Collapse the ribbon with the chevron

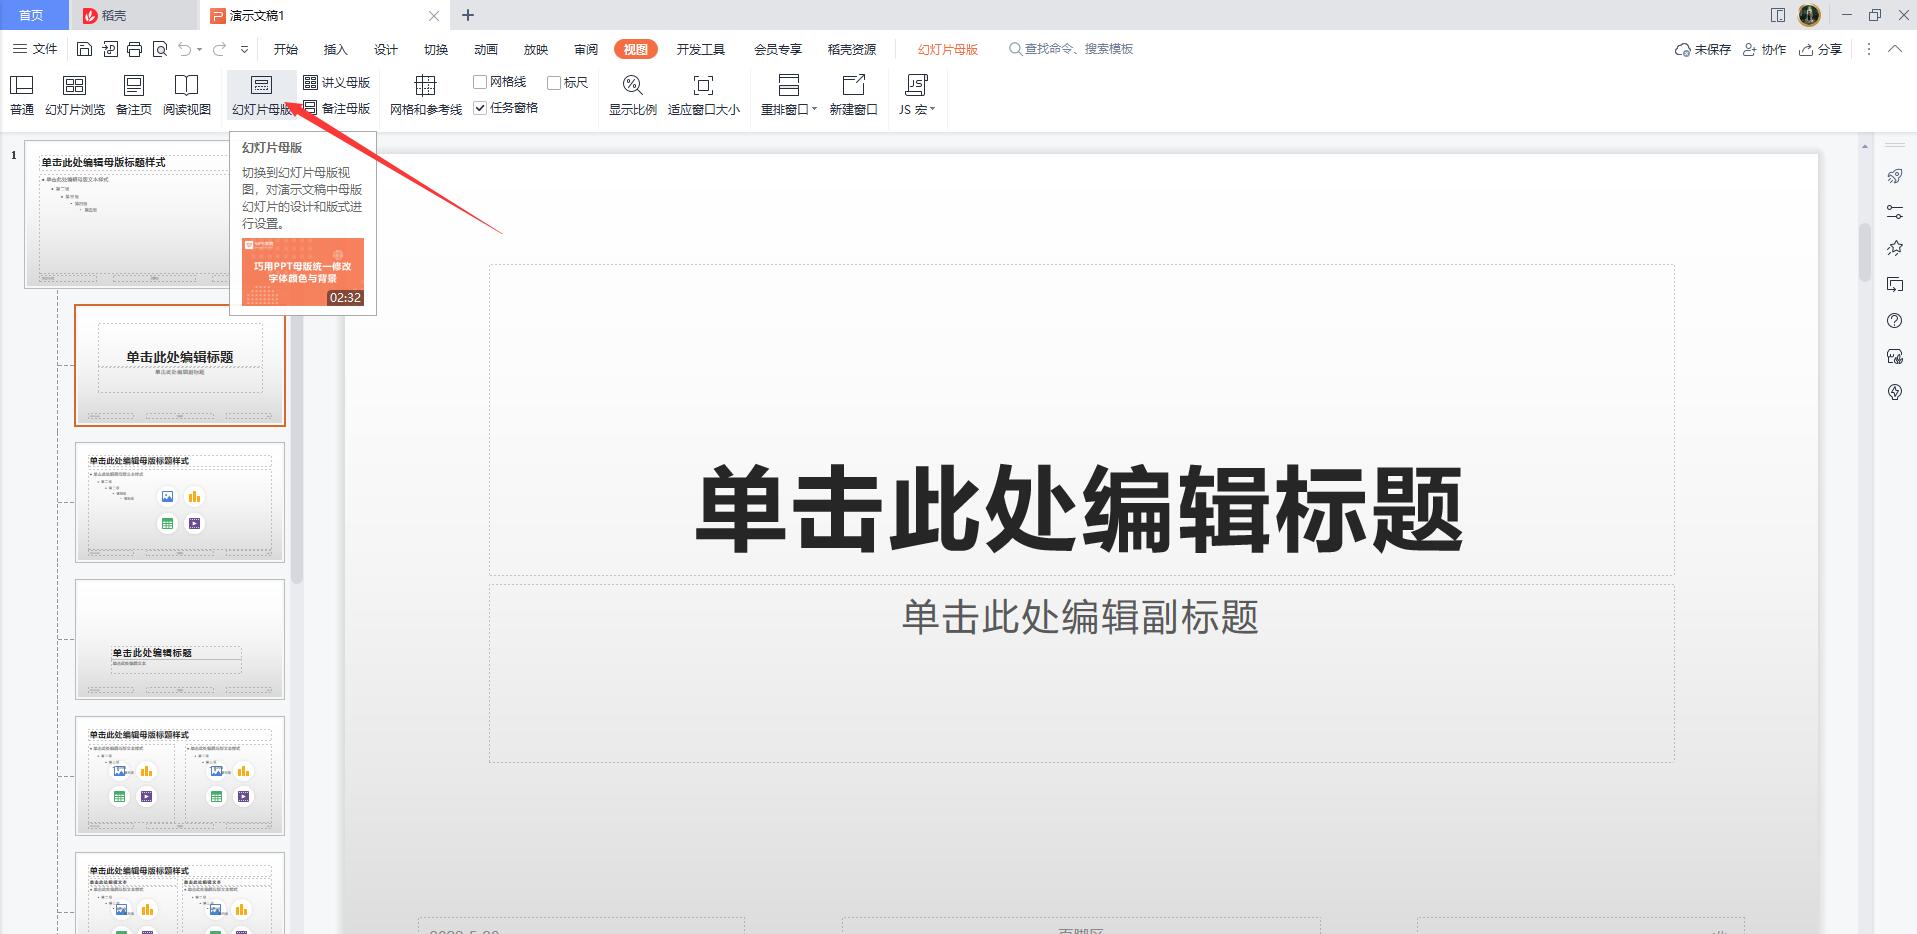[1894, 49]
